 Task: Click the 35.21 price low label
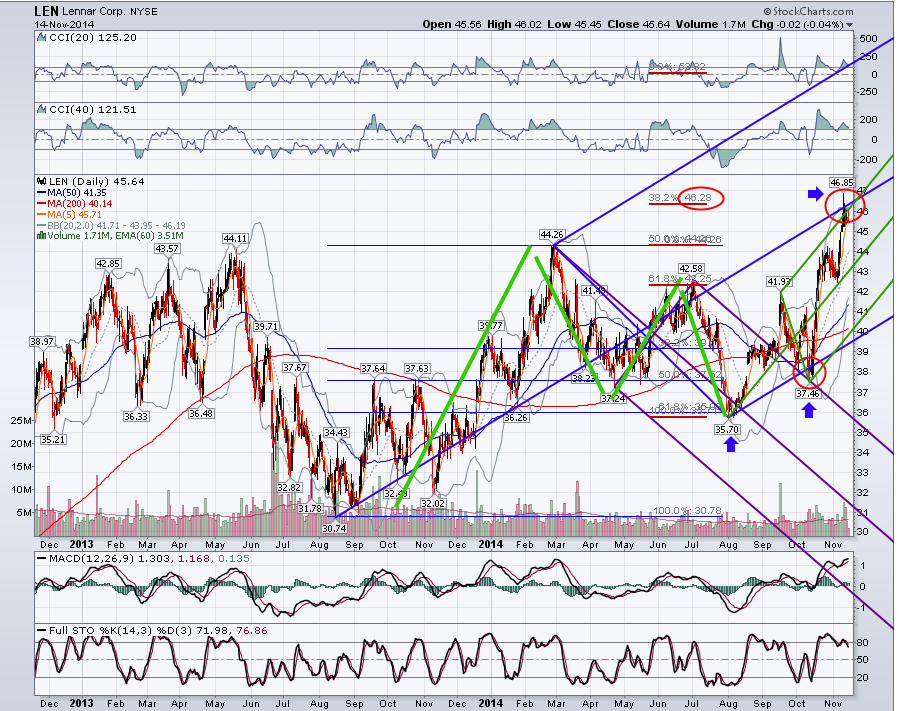(53, 439)
